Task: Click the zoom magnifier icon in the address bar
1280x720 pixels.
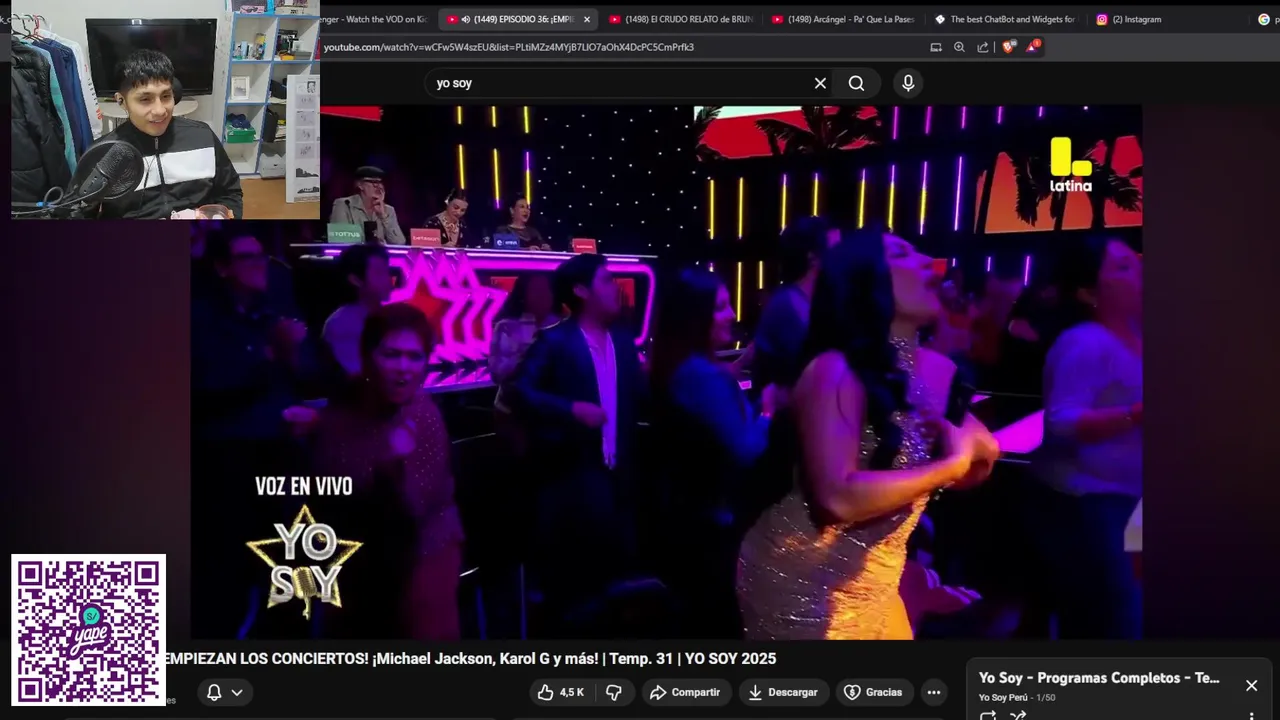Action: [x=959, y=47]
